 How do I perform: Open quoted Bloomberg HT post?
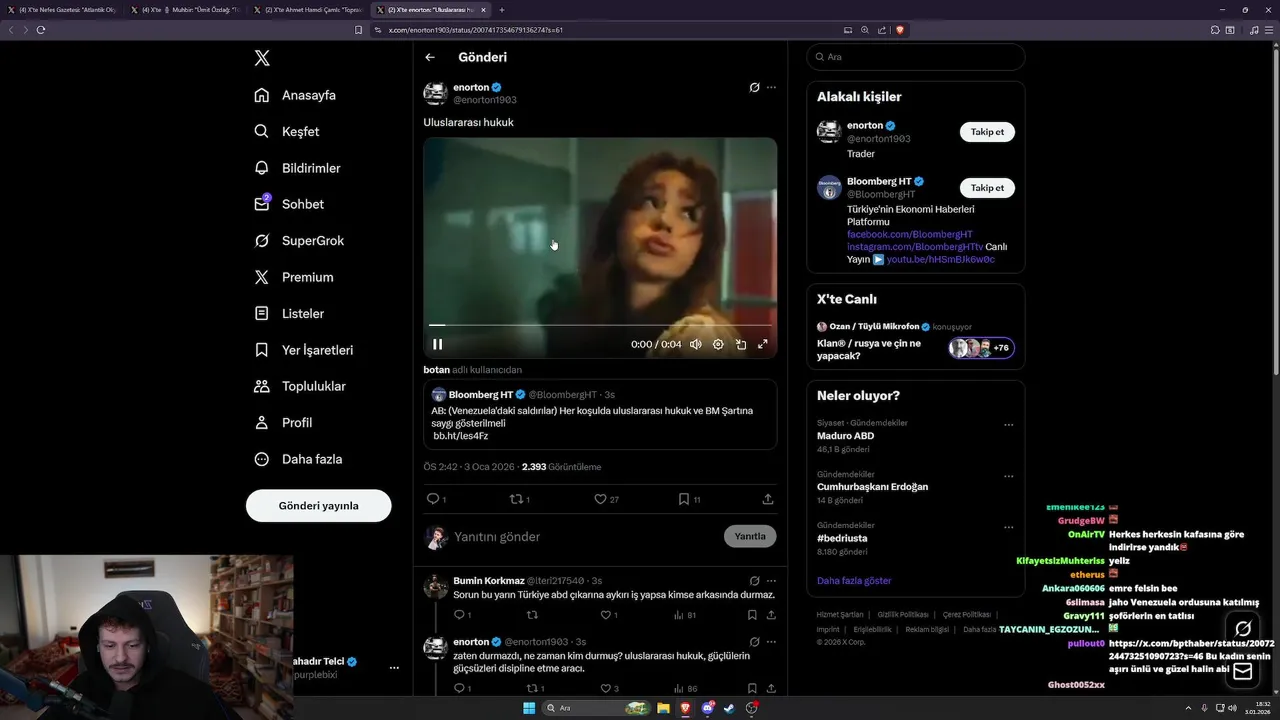(x=600, y=414)
